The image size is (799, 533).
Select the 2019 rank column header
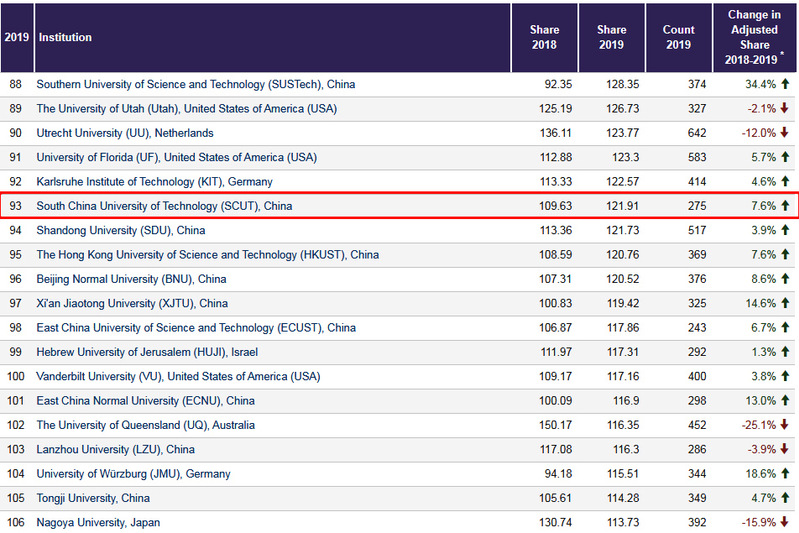16,38
